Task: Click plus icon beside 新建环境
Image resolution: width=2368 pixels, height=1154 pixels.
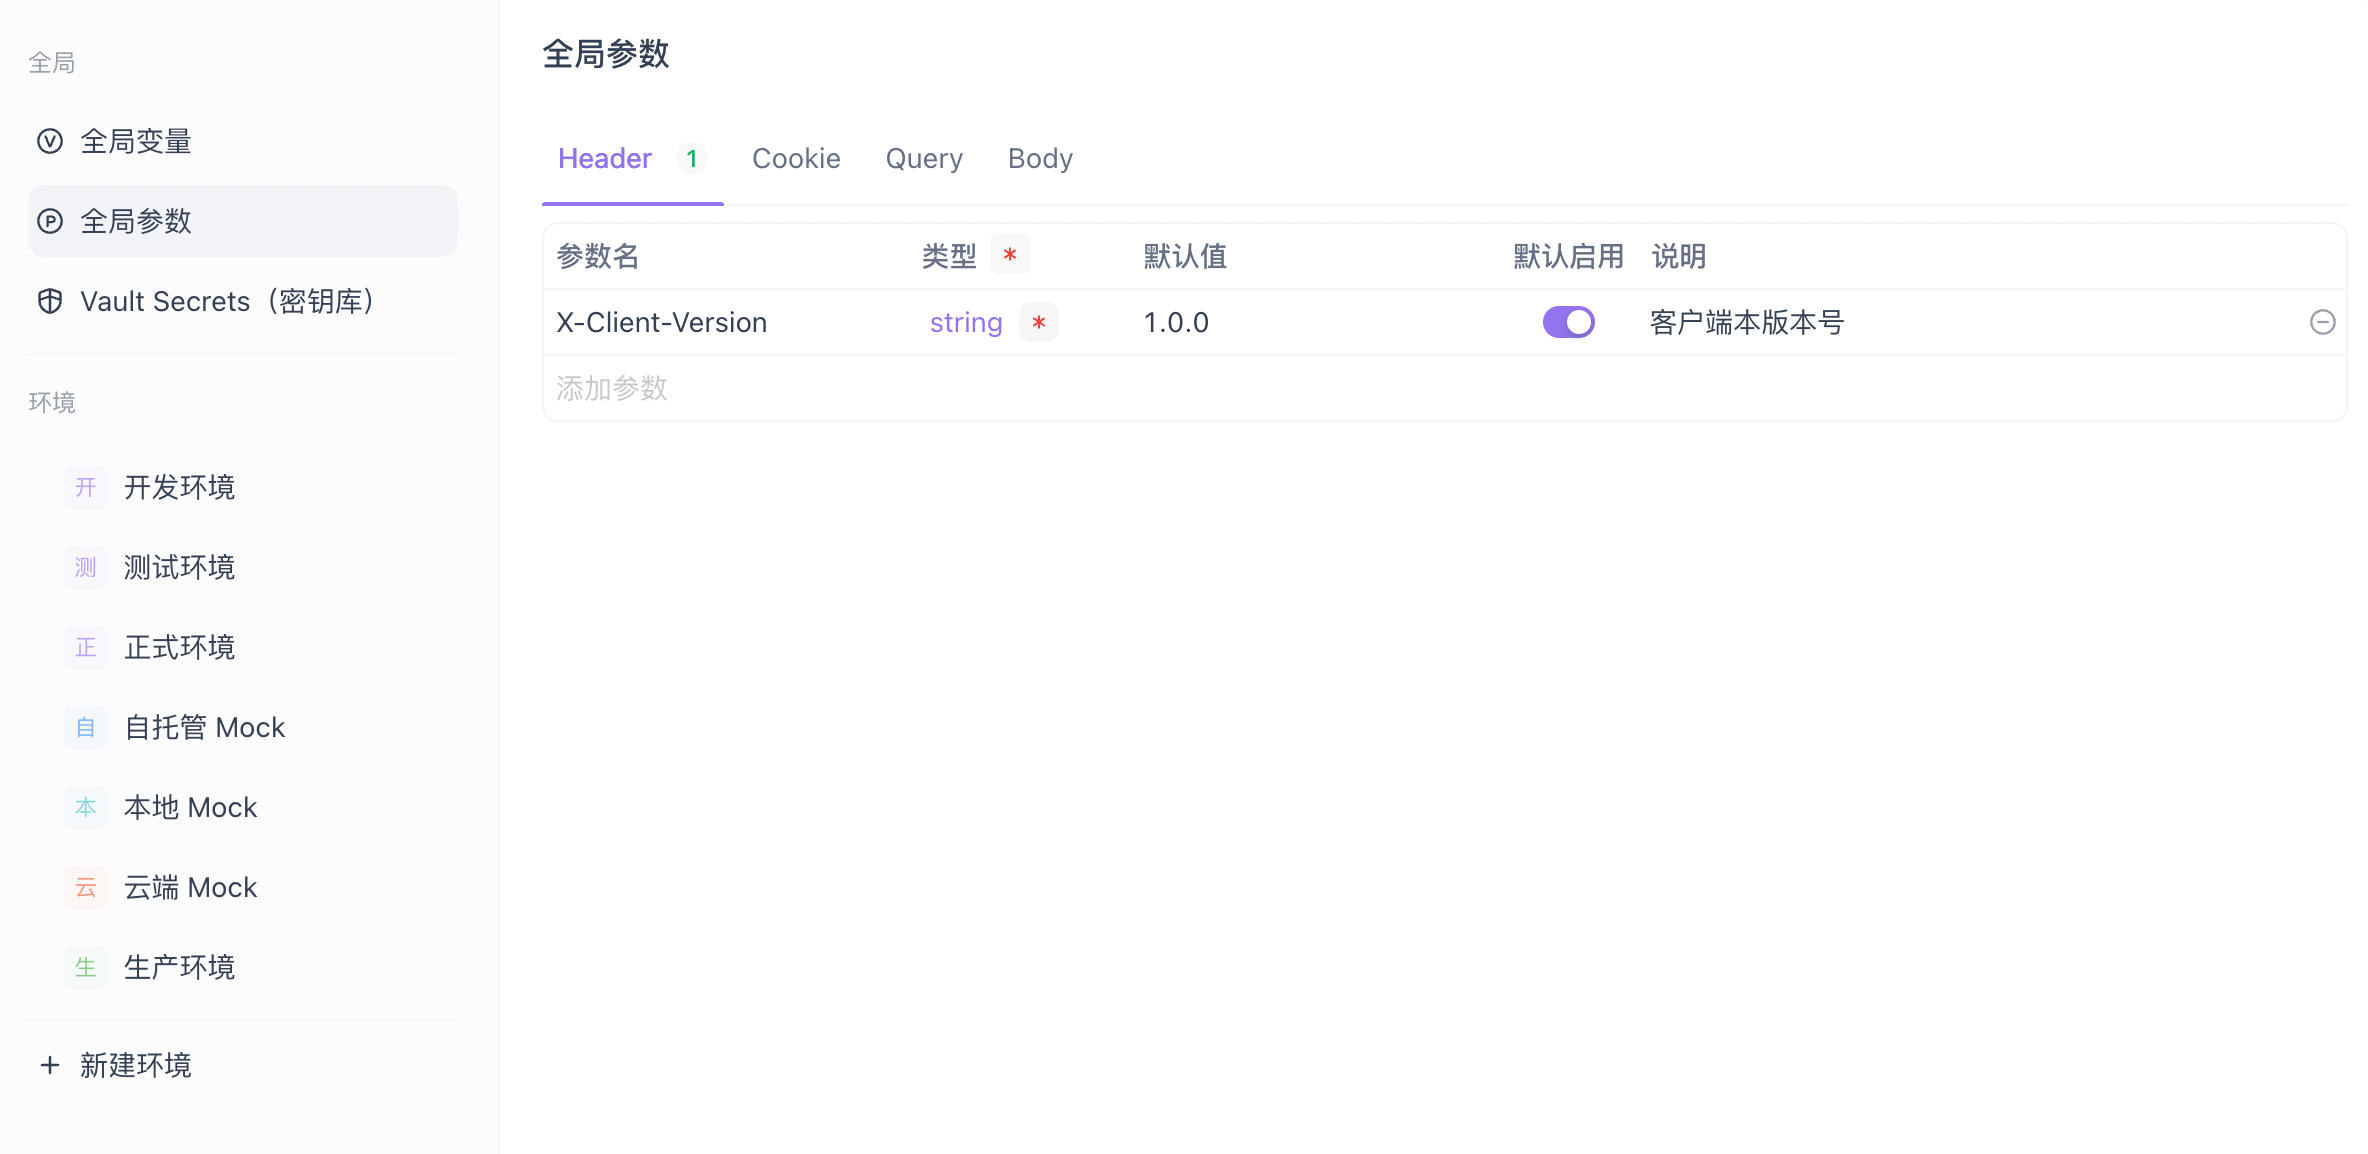Action: click(50, 1065)
